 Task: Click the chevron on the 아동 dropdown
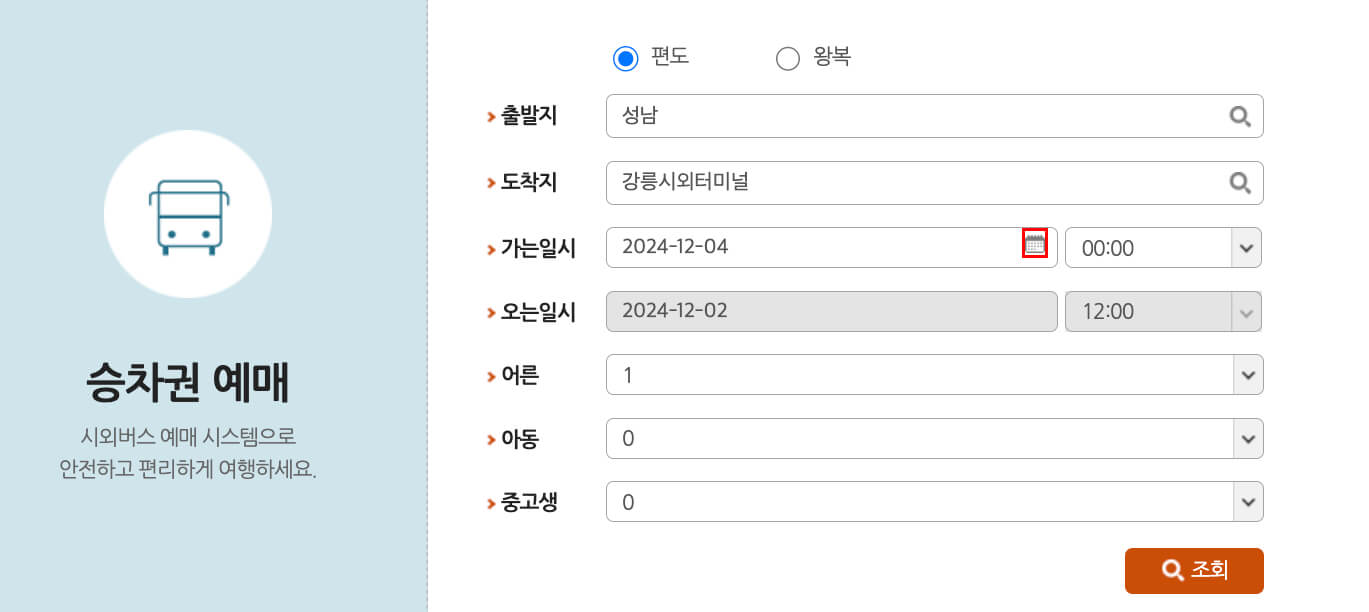[1247, 438]
